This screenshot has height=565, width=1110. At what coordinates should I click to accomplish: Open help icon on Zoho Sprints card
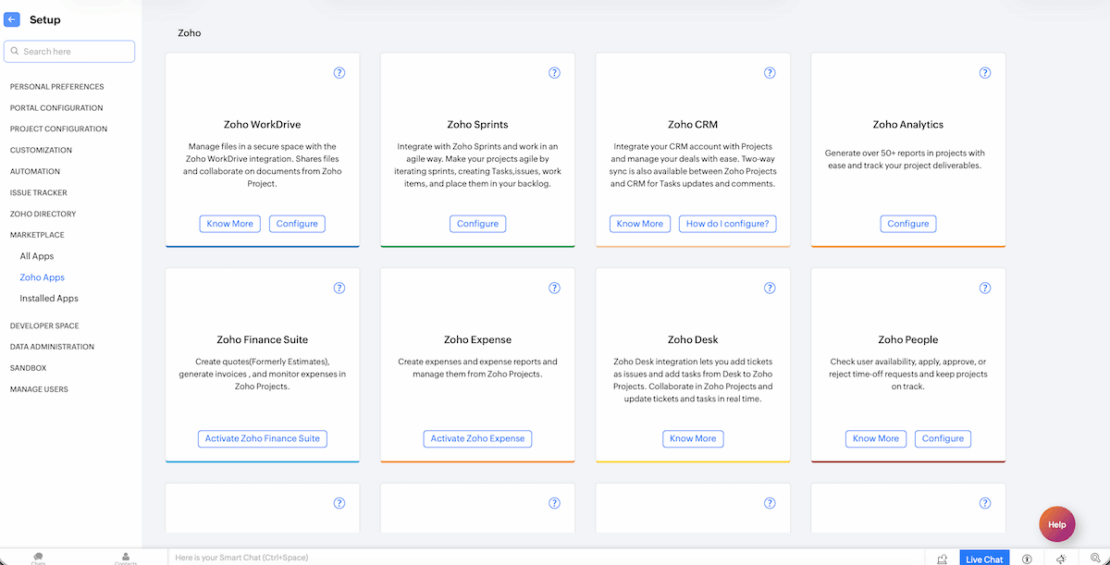pyautogui.click(x=554, y=73)
